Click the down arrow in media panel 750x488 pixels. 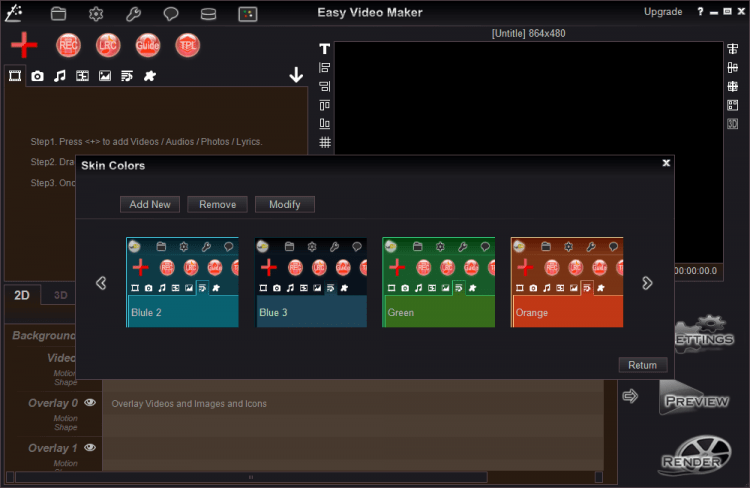pyautogui.click(x=296, y=75)
